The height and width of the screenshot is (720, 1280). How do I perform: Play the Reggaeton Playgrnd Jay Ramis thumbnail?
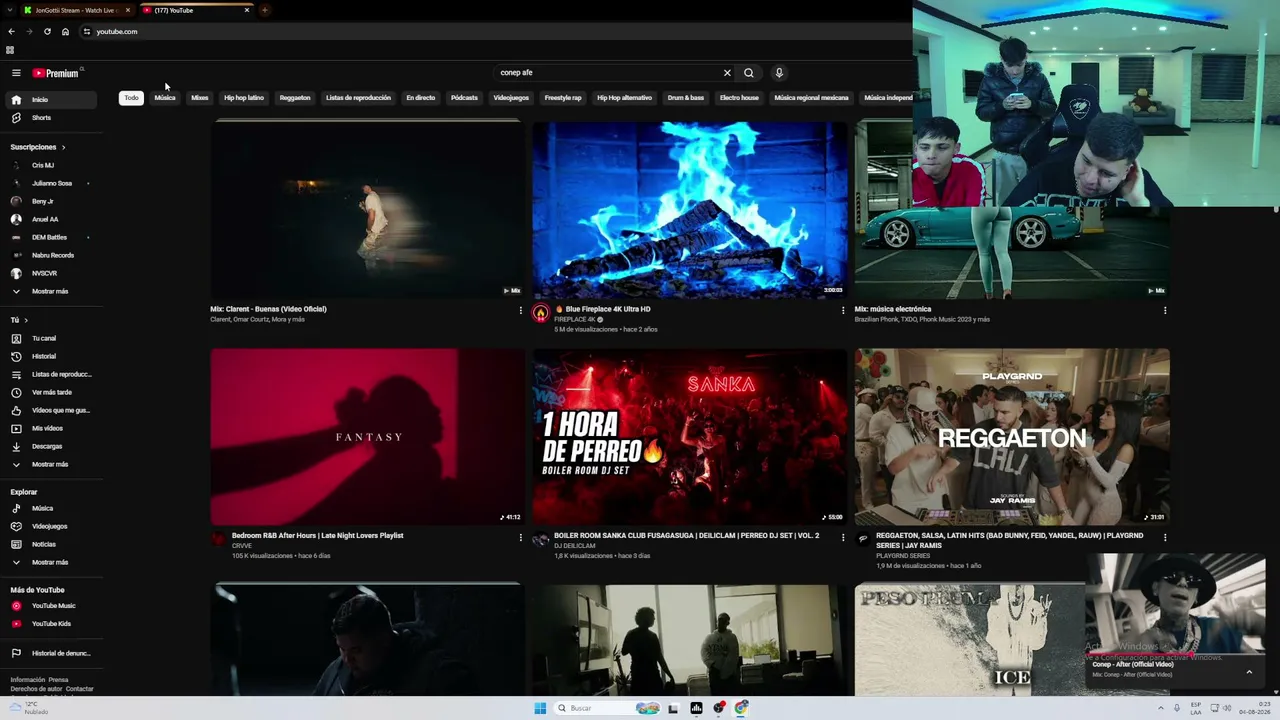pyautogui.click(x=1012, y=437)
